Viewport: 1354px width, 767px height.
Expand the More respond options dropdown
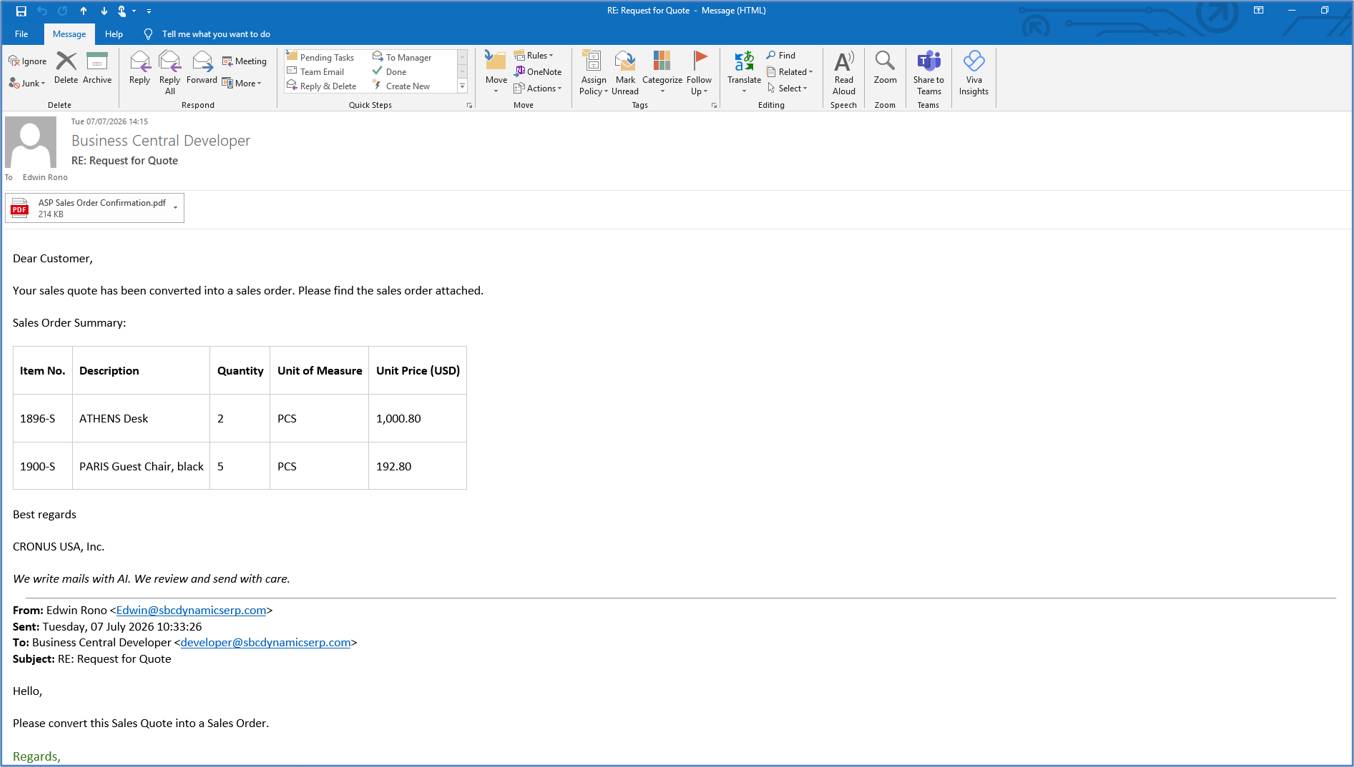click(x=241, y=83)
